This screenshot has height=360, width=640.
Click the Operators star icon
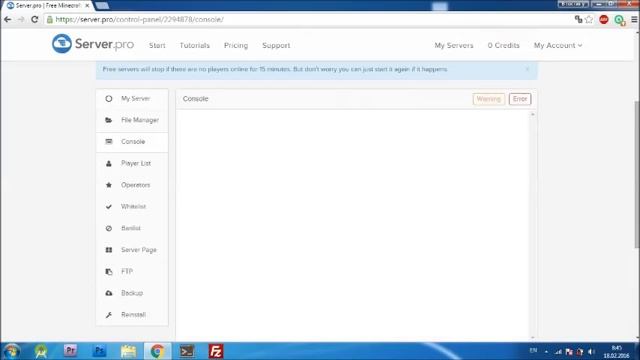[x=109, y=185]
